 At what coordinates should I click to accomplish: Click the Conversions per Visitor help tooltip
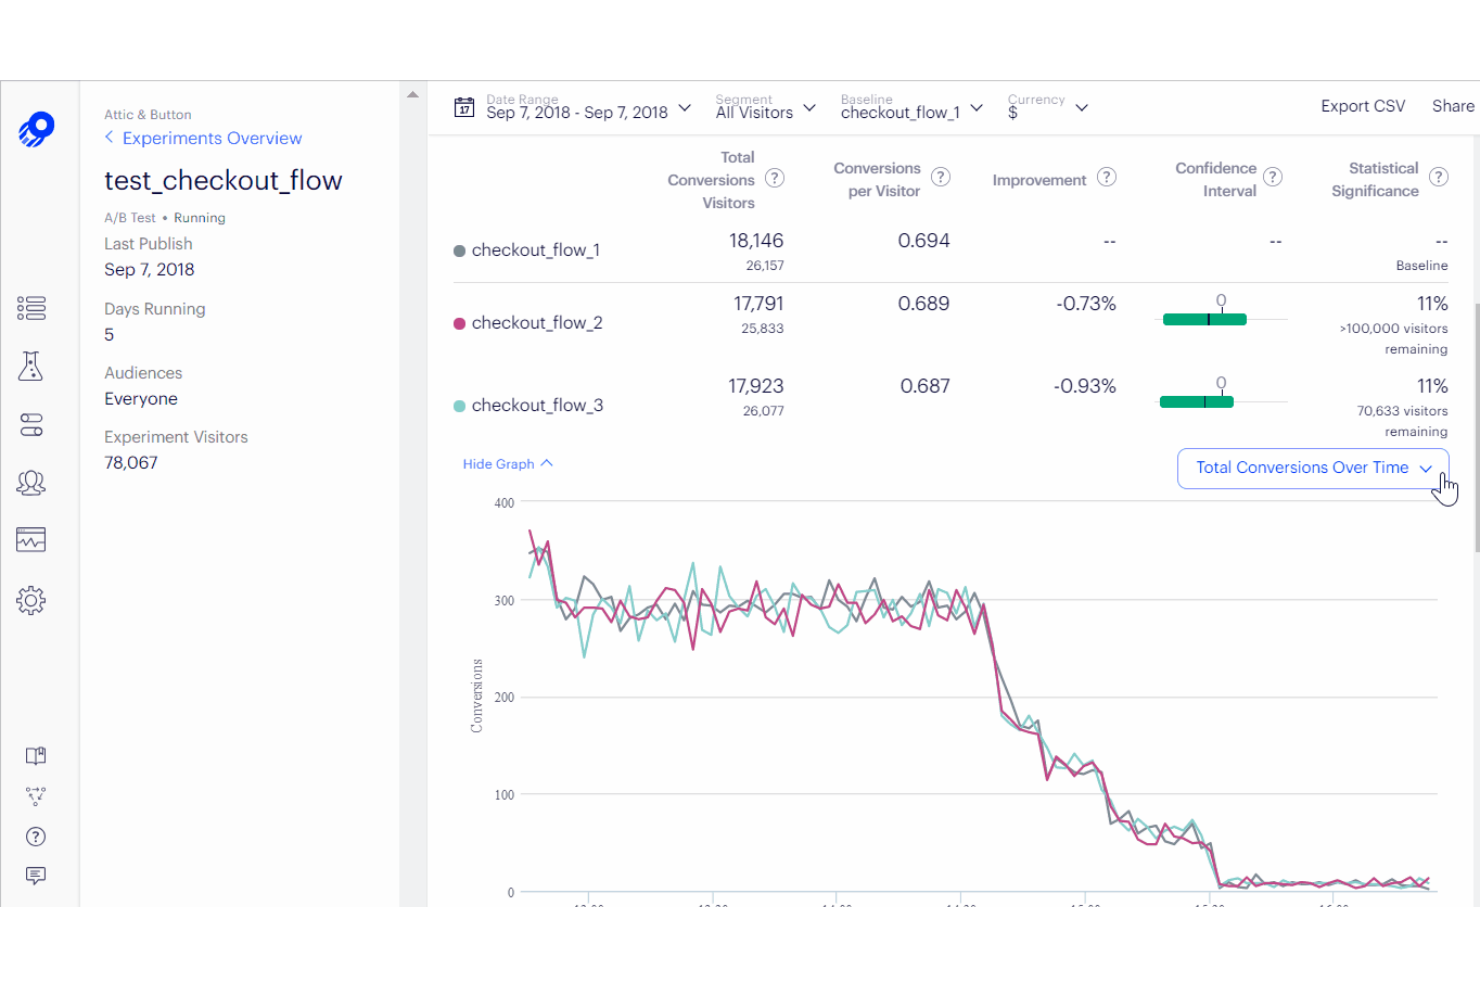[x=941, y=177]
